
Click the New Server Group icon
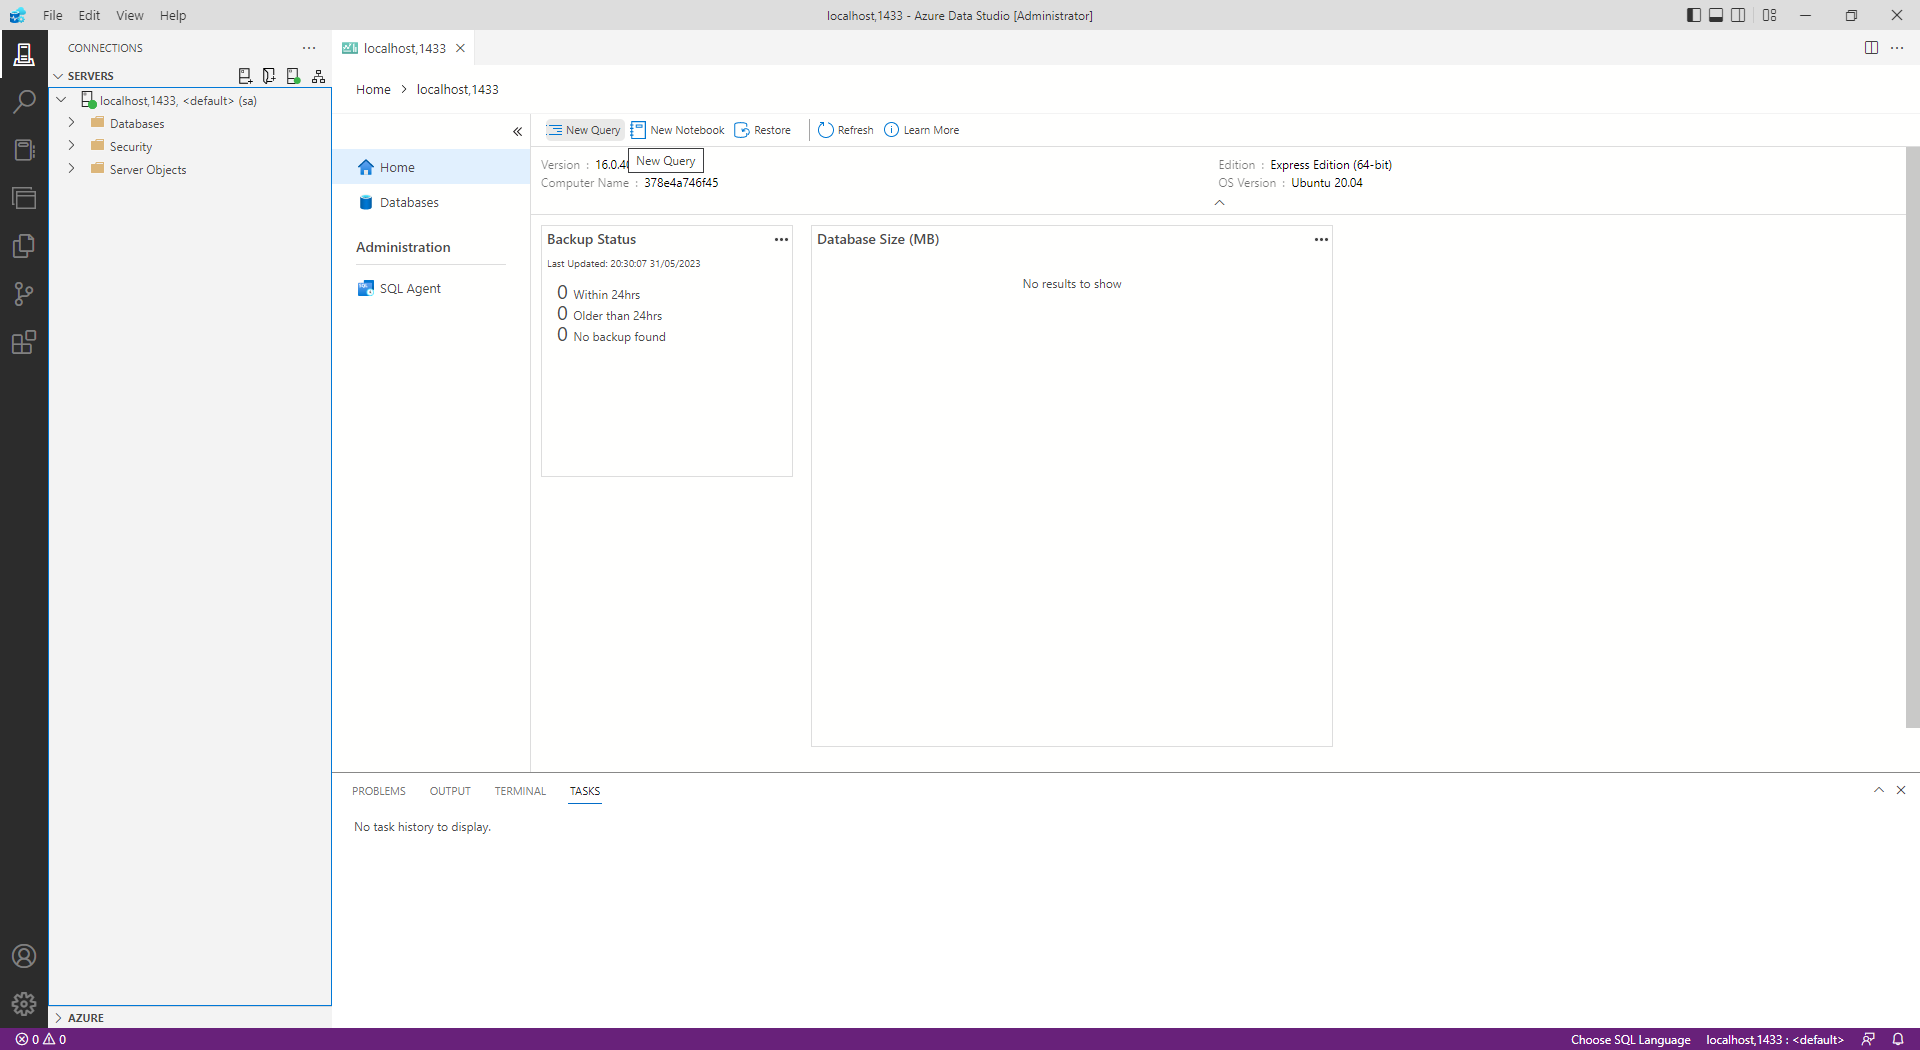click(x=269, y=76)
